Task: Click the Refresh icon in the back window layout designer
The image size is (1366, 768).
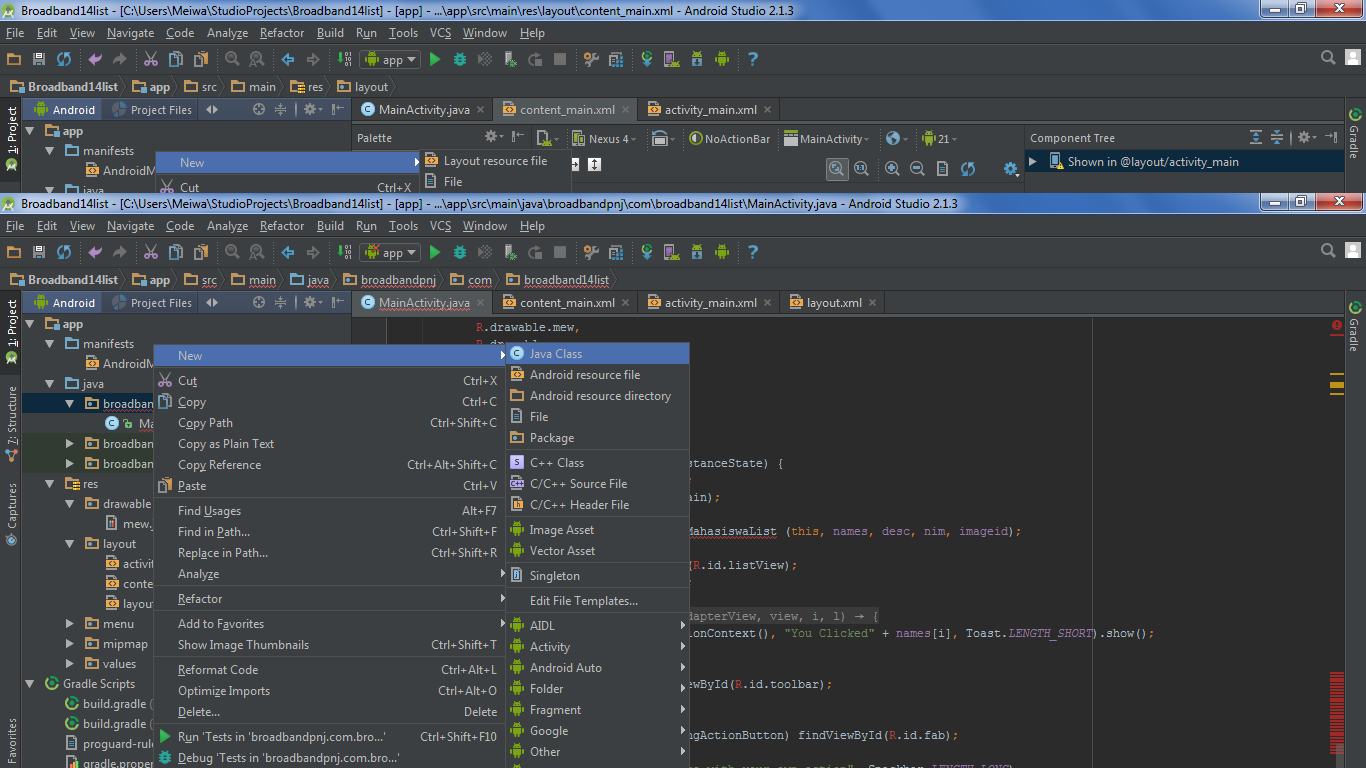Action: point(968,169)
